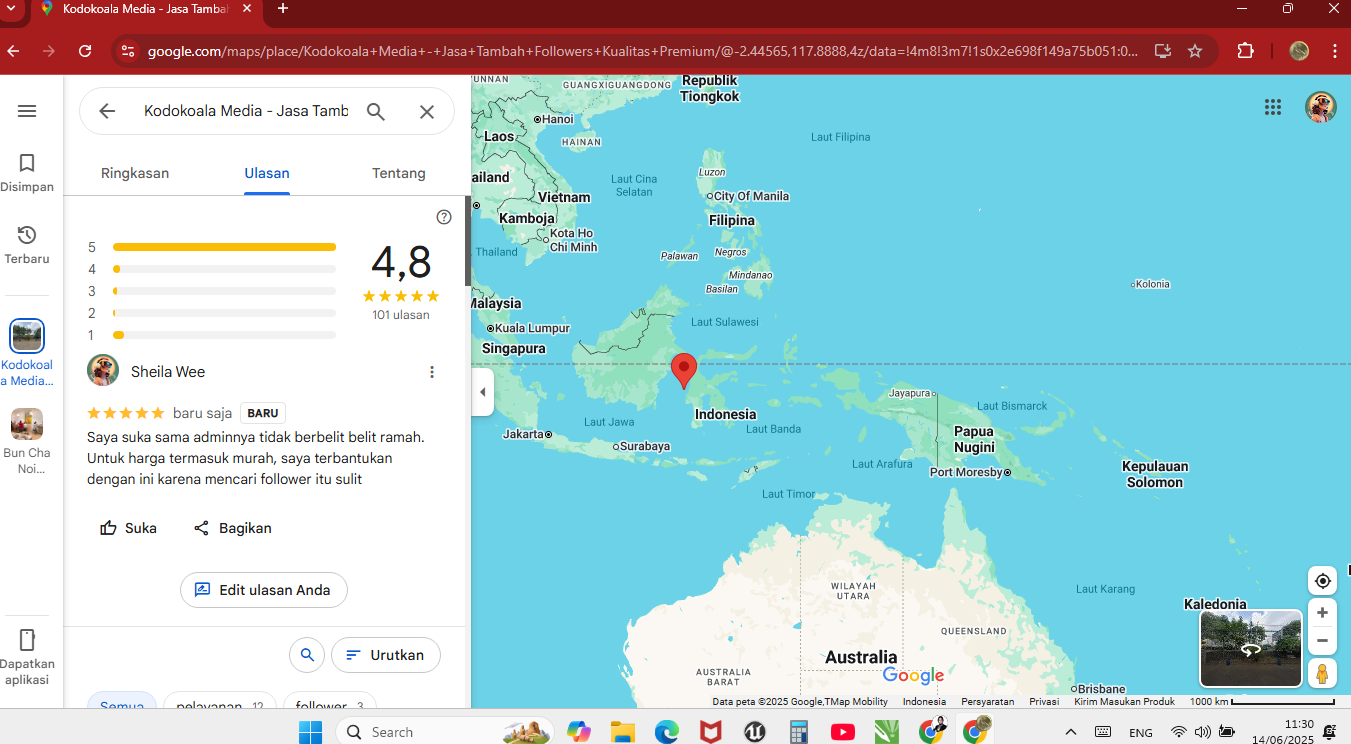Click Edit ulasan Anda button
Viewport: 1351px width, 744px height.
coord(264,590)
